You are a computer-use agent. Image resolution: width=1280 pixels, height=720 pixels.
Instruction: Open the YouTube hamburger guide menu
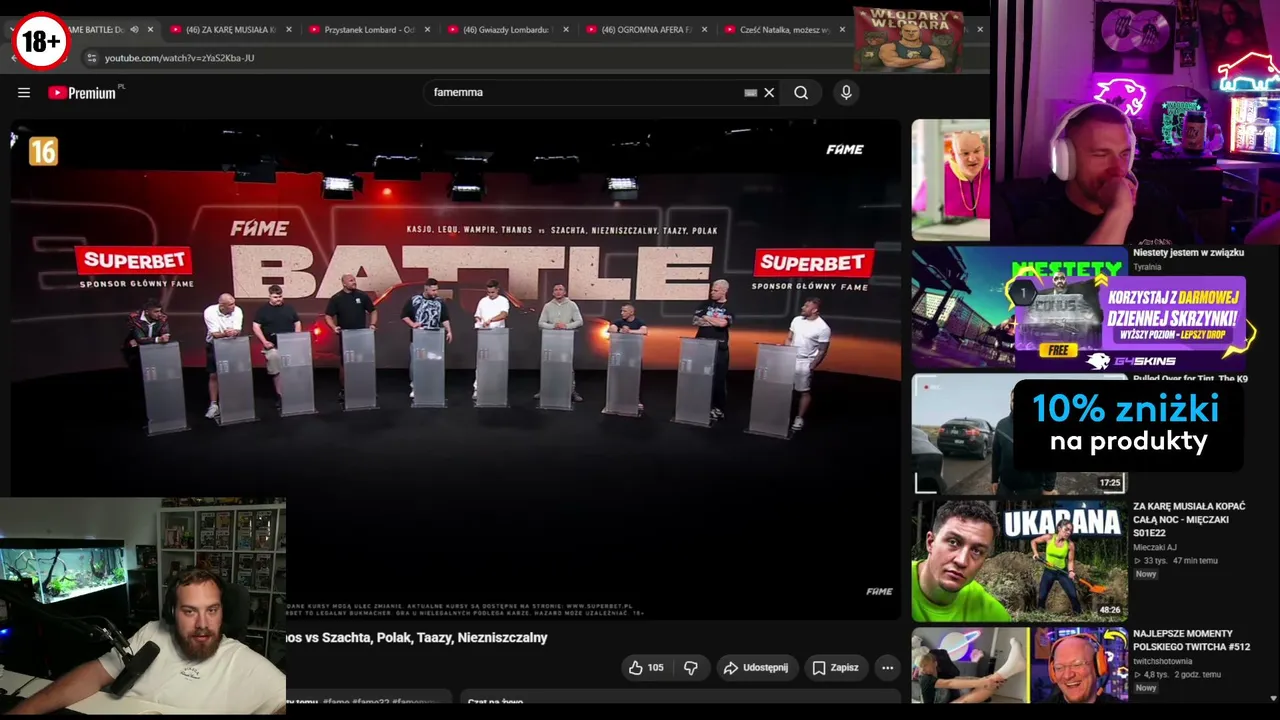tap(24, 93)
